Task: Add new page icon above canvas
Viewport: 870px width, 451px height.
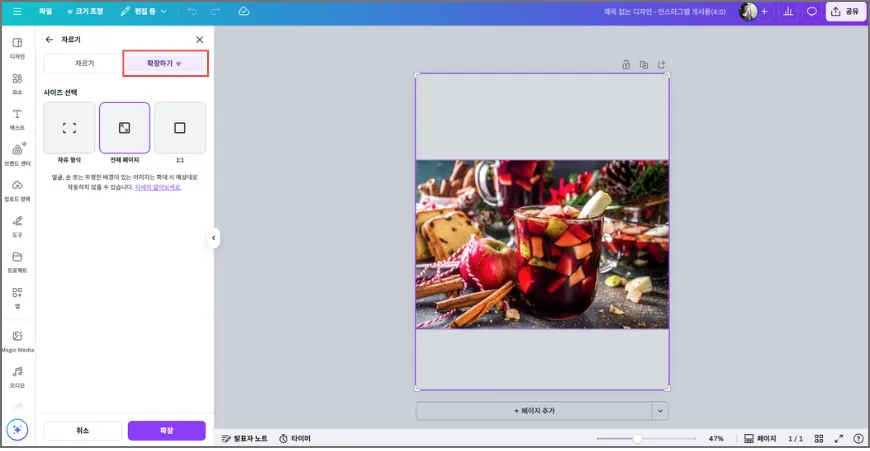Action: click(x=661, y=64)
